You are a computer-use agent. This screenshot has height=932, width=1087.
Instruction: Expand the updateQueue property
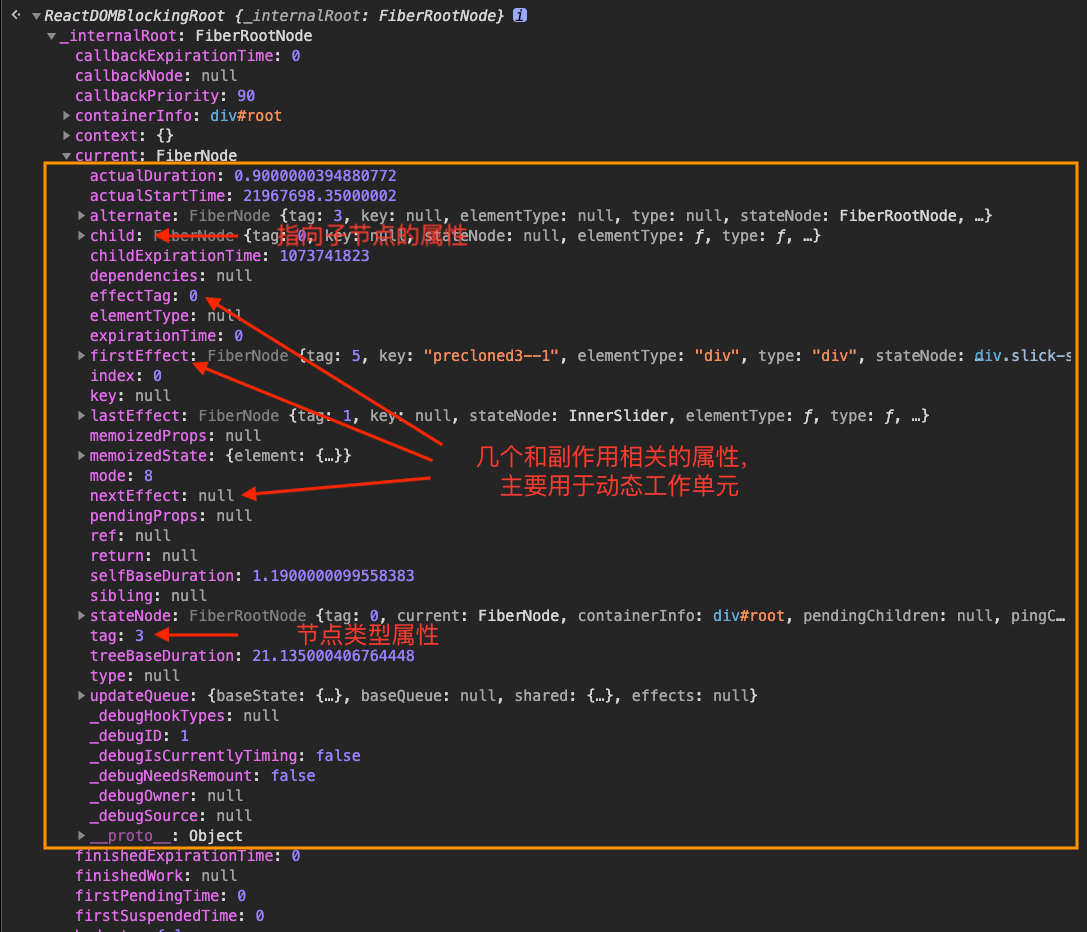(81, 696)
